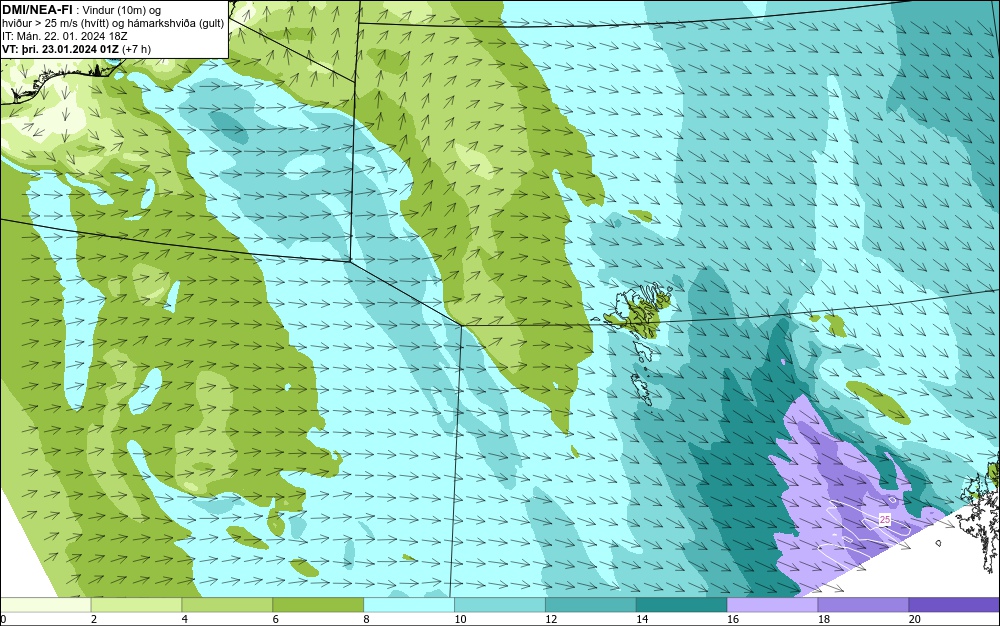
Task: Click the Faroe Islands main island group
Action: 640,310
